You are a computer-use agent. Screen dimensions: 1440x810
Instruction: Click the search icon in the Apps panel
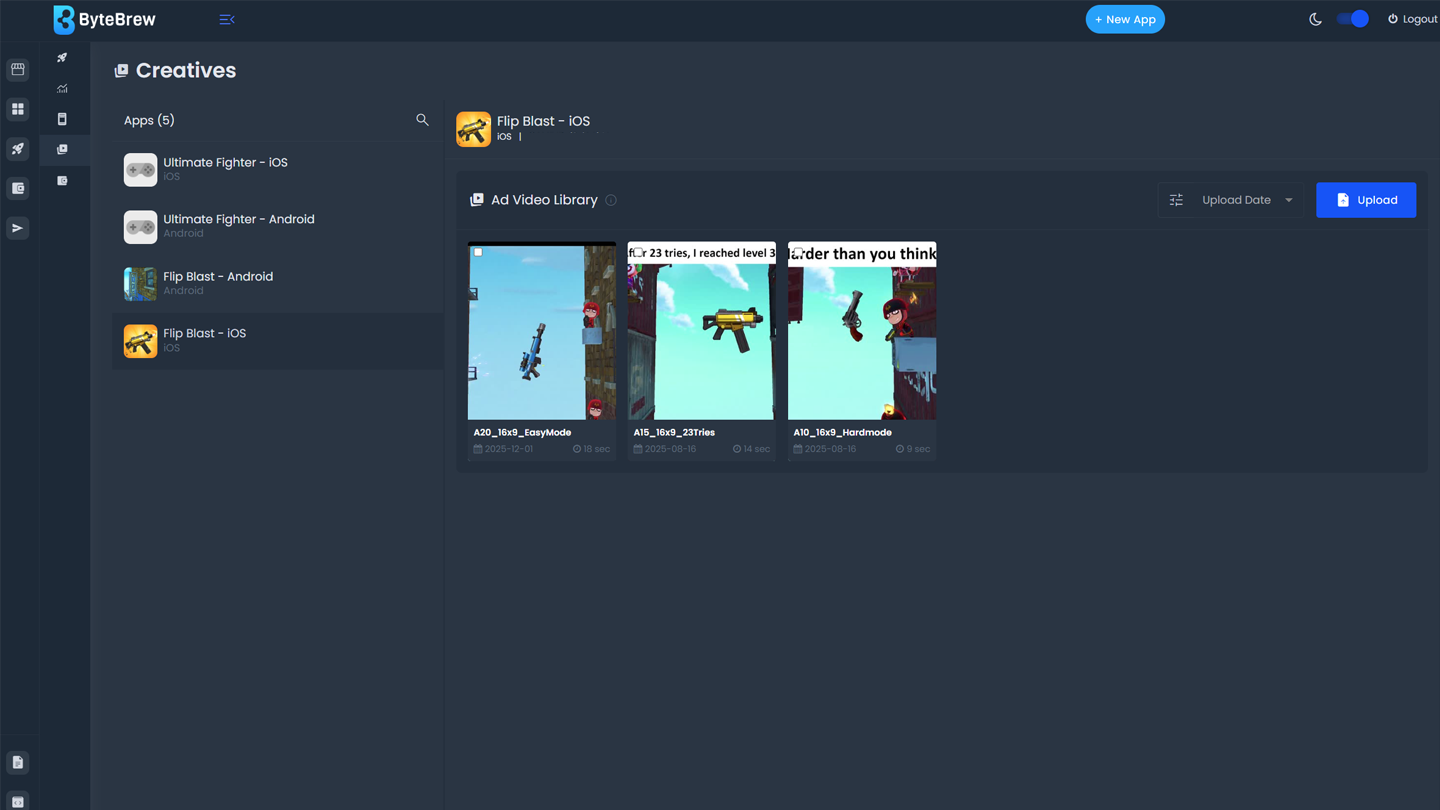click(422, 120)
